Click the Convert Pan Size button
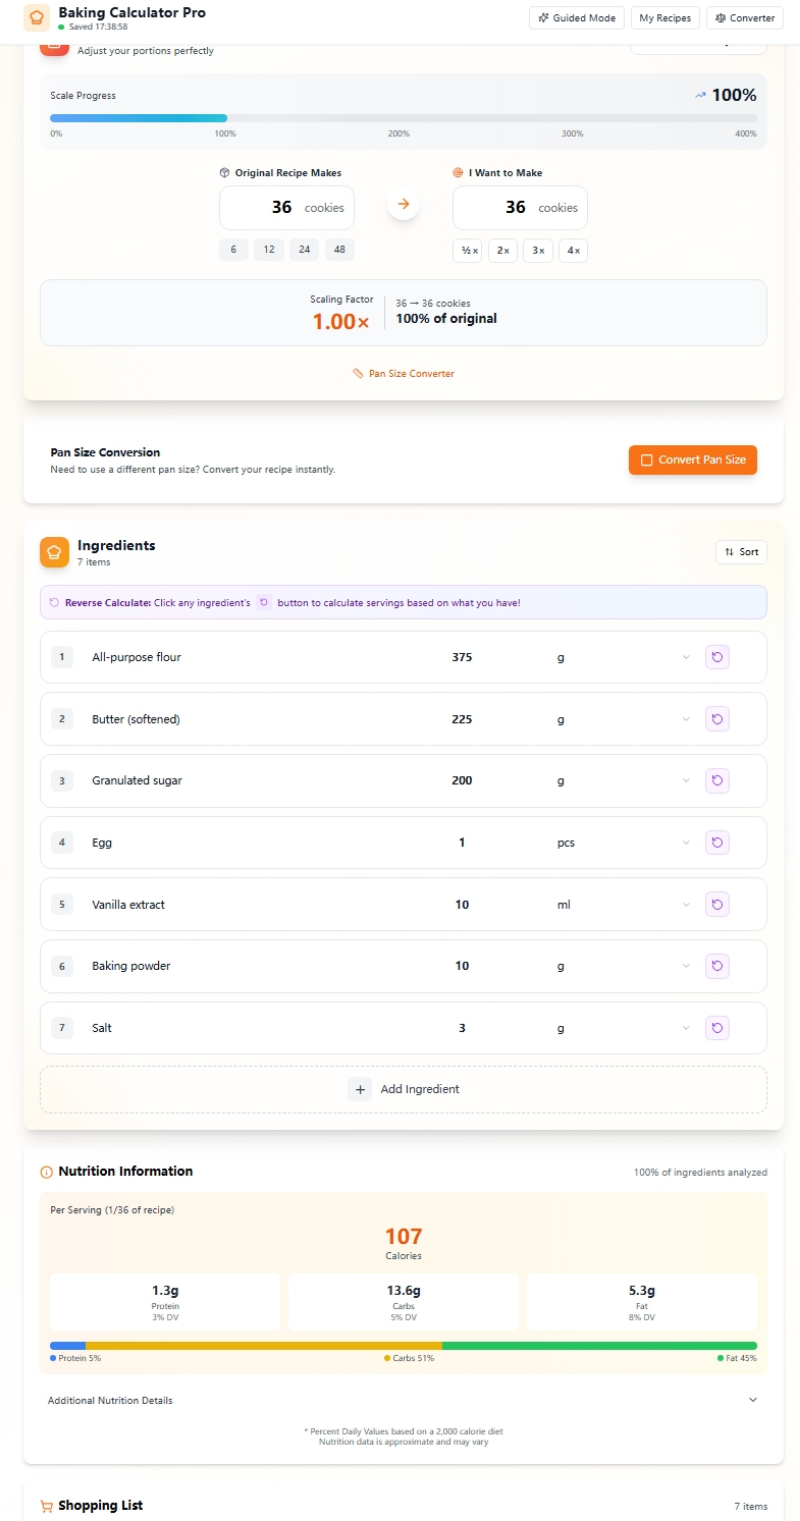 click(x=692, y=460)
